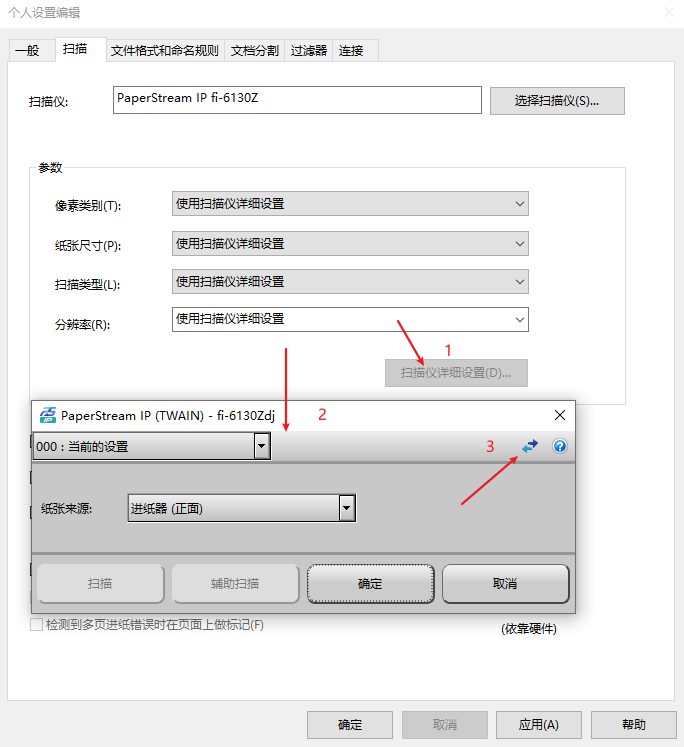This screenshot has height=747, width=684.
Task: Open the 000 : 当前的设置 profile dropdown
Action: click(151, 446)
